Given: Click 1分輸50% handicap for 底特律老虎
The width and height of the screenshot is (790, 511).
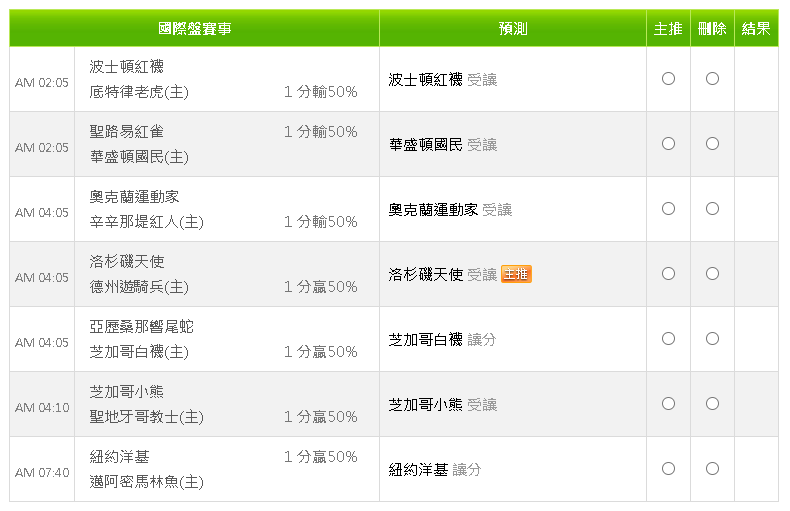Looking at the screenshot, I should (x=320, y=92).
